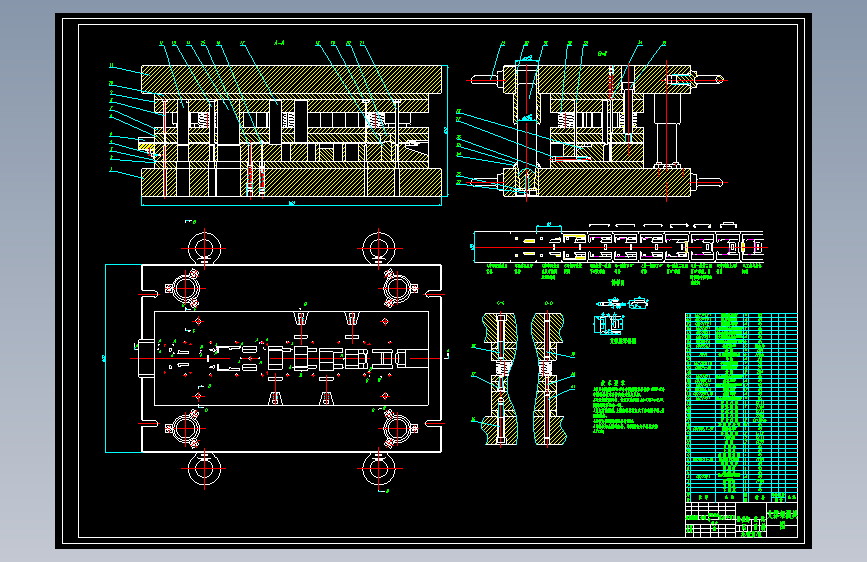
Task: Select the cyan parts list table
Action: point(741,408)
